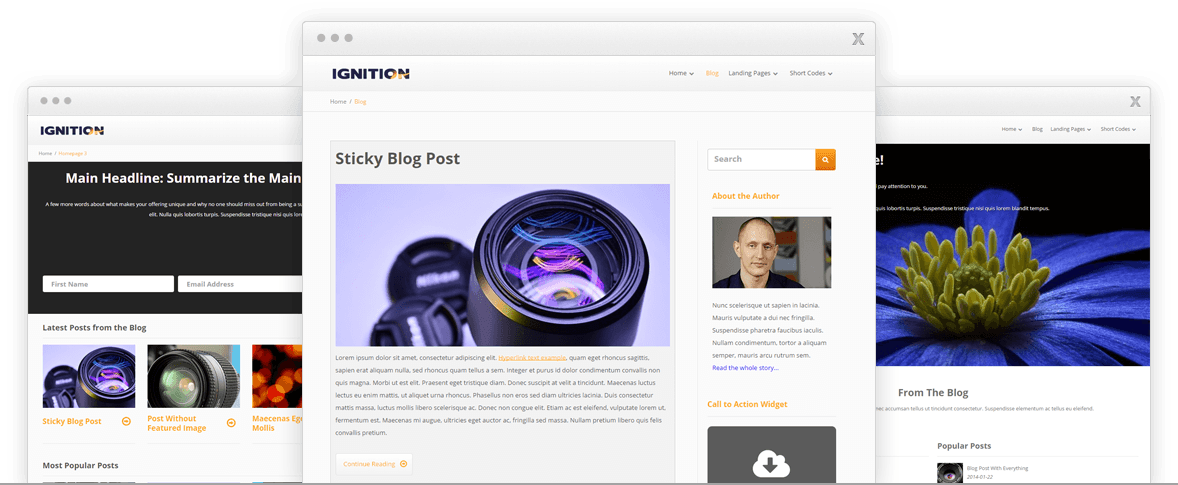
Task: Click the cloud download icon in widget
Action: (772, 465)
